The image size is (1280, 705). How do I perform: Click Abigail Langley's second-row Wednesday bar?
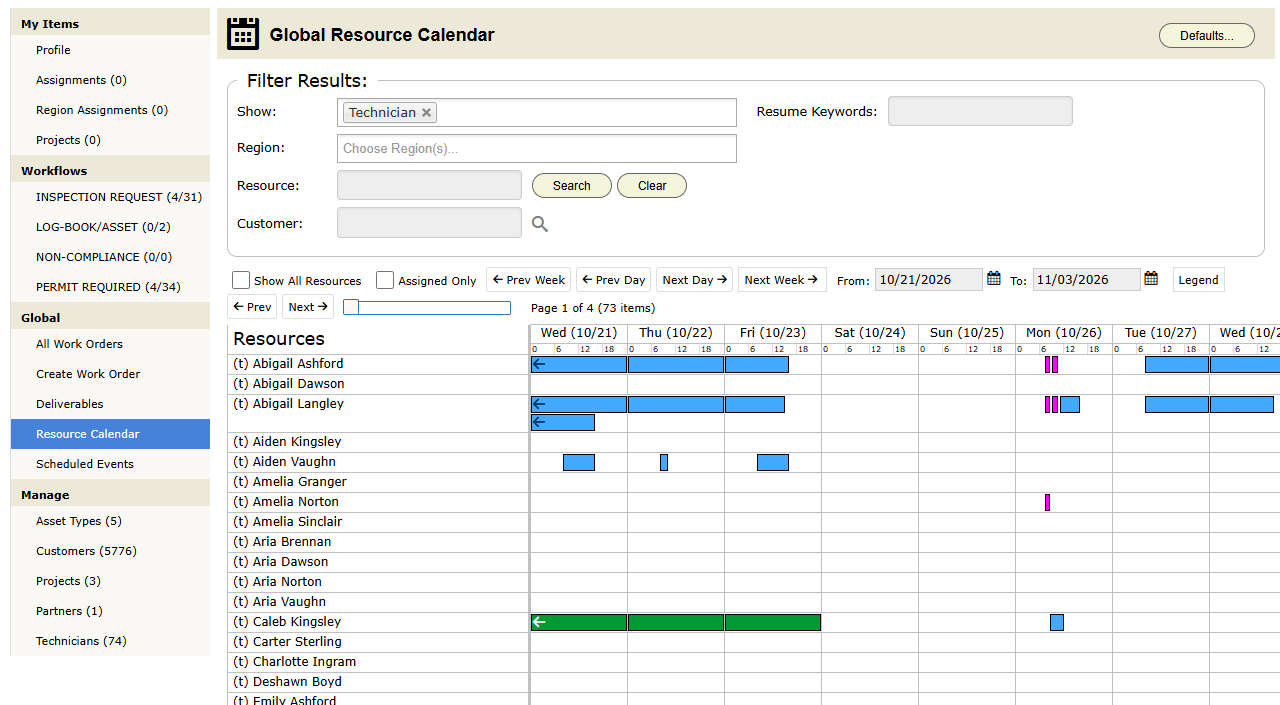(563, 423)
